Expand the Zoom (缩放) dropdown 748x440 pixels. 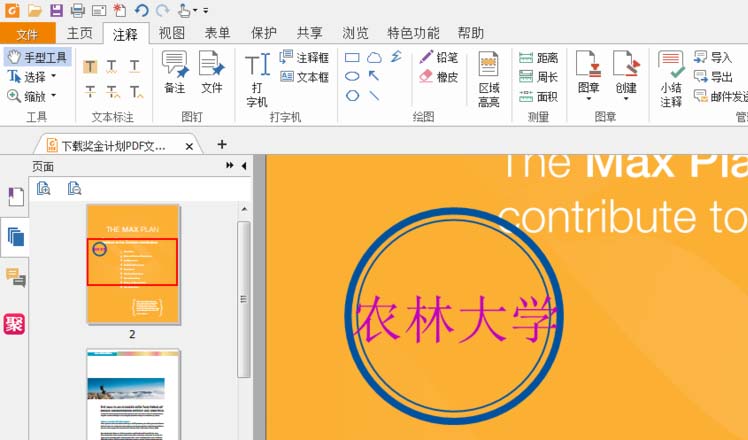53,96
